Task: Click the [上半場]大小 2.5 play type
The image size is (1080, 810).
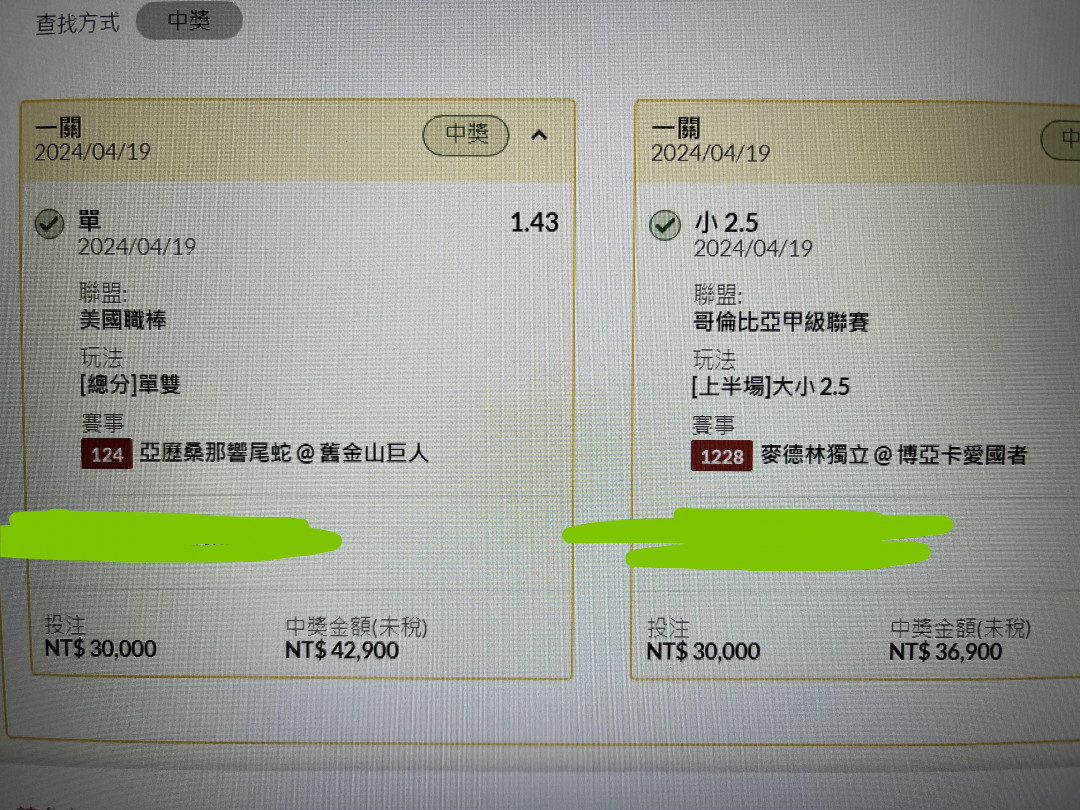Action: coord(771,386)
